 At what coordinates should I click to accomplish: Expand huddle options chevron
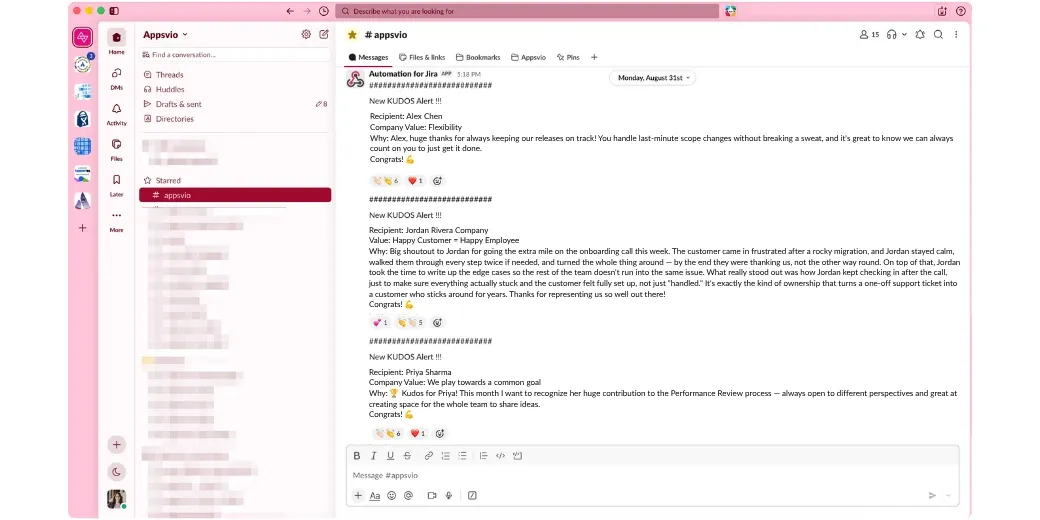(905, 34)
